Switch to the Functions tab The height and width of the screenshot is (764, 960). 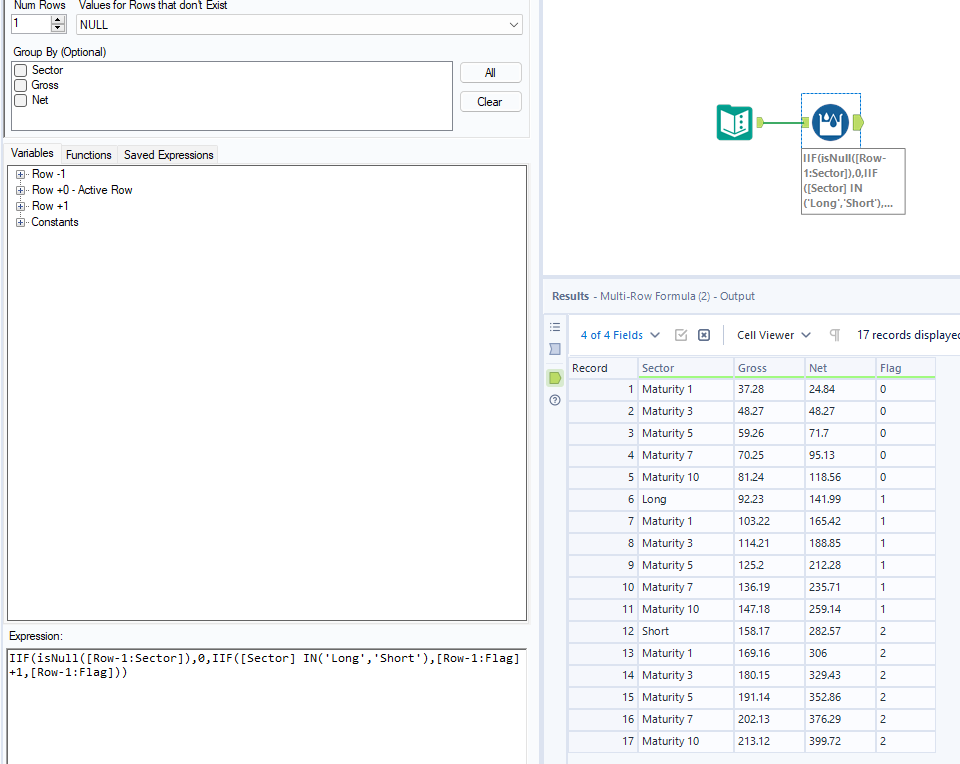(x=88, y=154)
